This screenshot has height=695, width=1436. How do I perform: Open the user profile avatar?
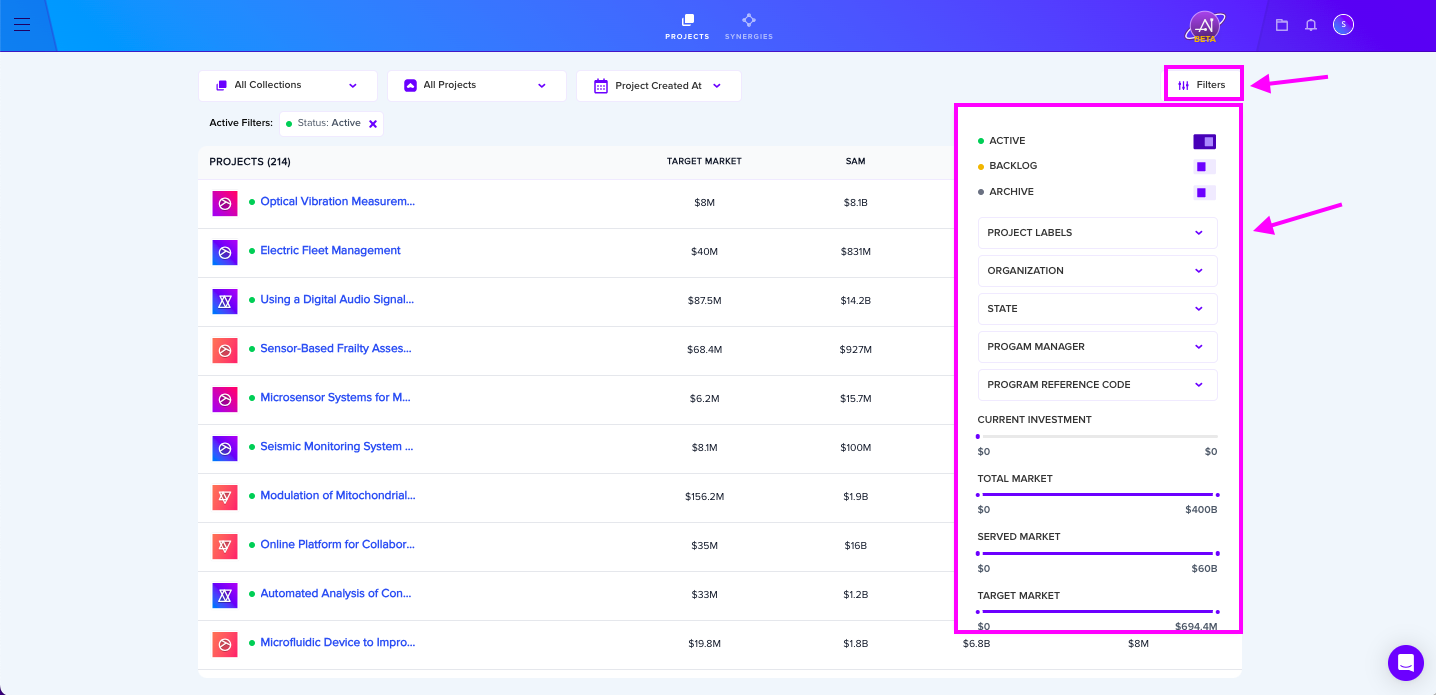1343,25
